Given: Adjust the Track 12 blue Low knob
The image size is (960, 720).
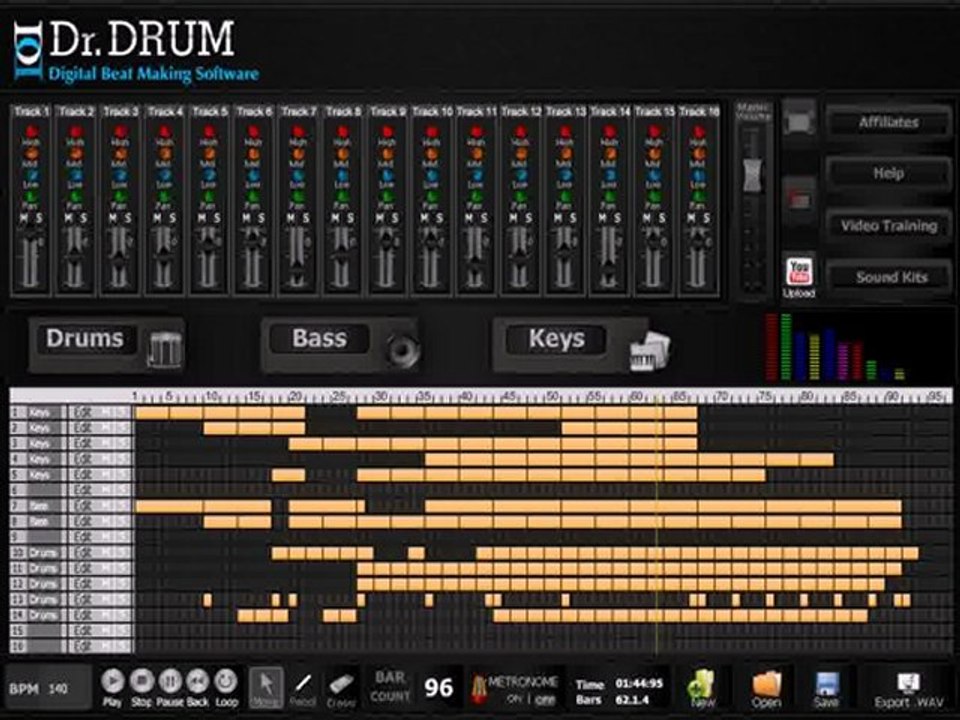Looking at the screenshot, I should click(520, 175).
